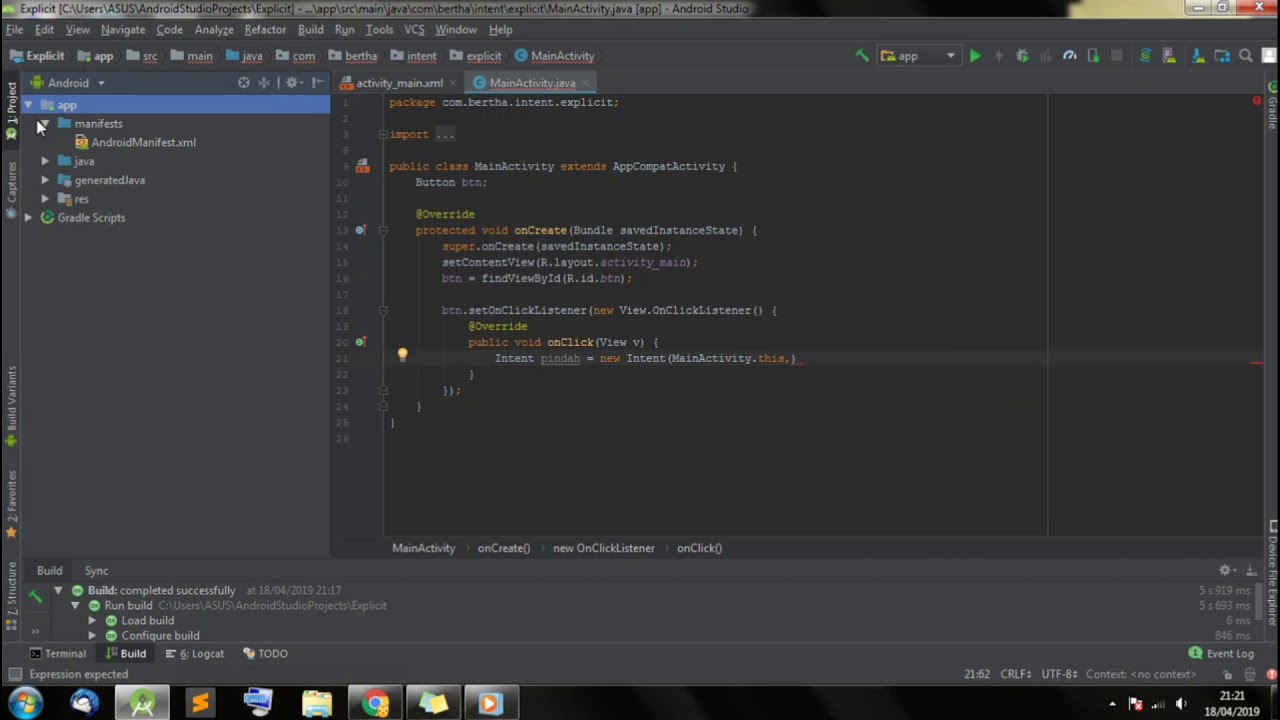
Task: Click the Search Everywhere magnifier icon
Action: tap(1246, 56)
